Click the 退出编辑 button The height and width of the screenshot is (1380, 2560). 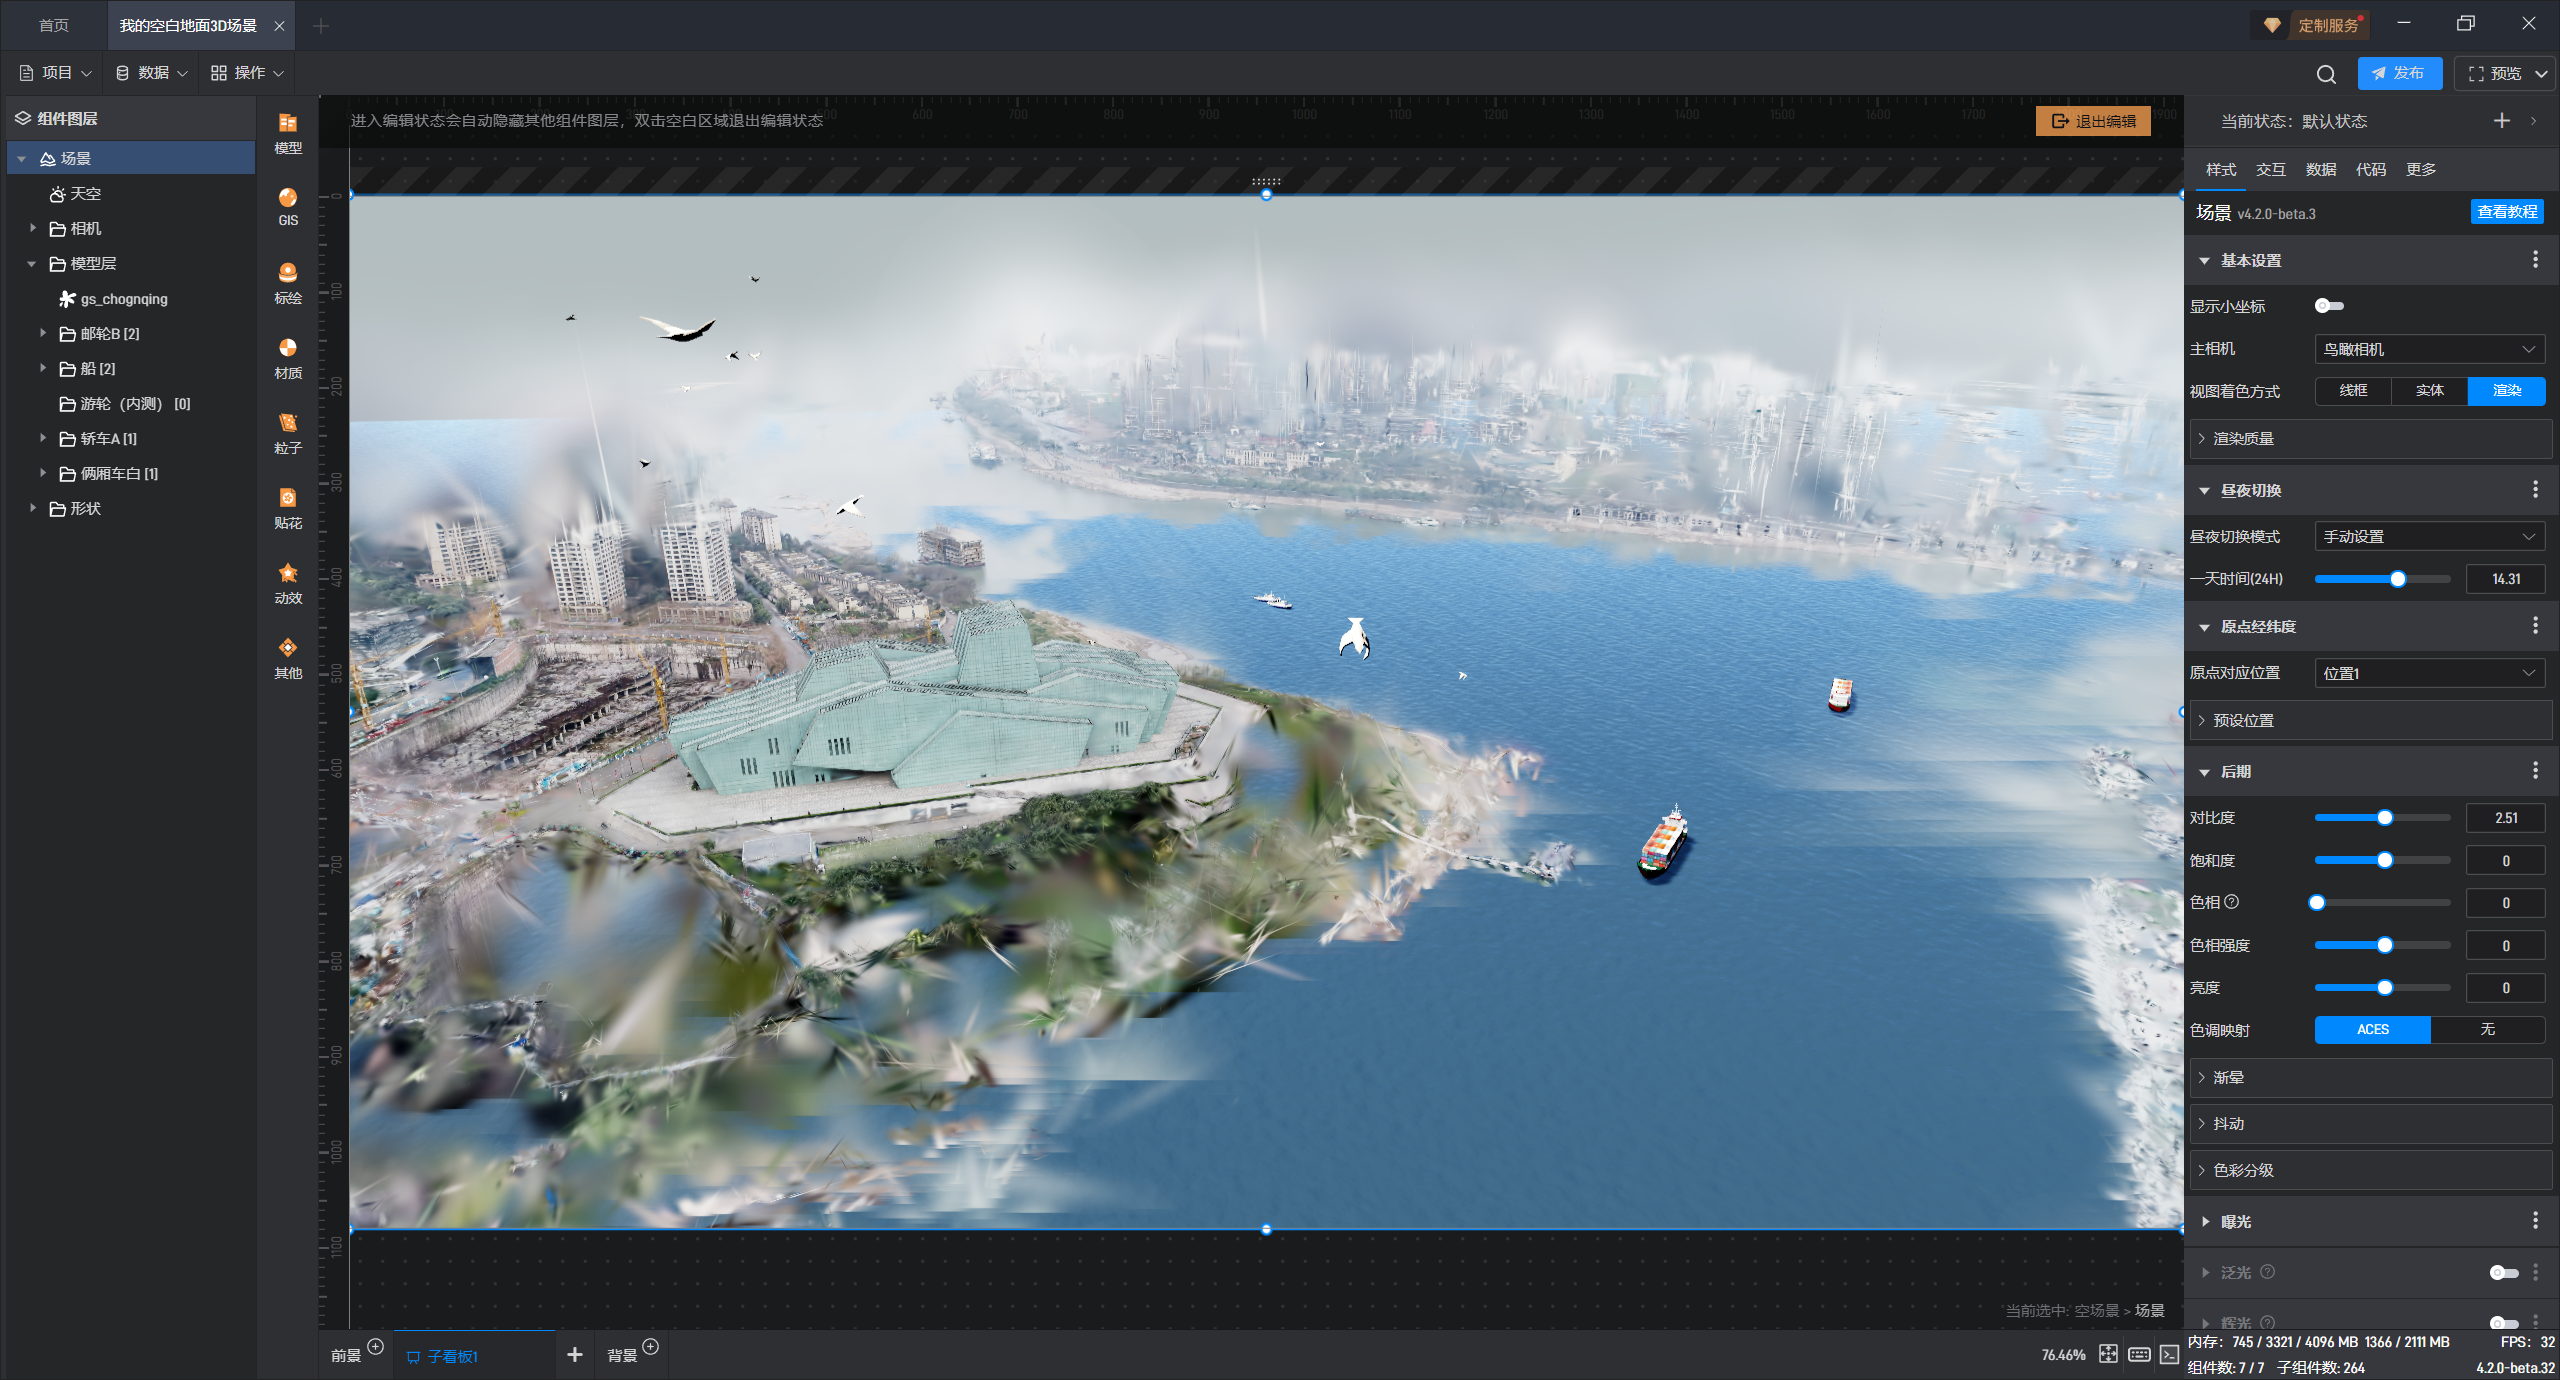[x=2093, y=121]
